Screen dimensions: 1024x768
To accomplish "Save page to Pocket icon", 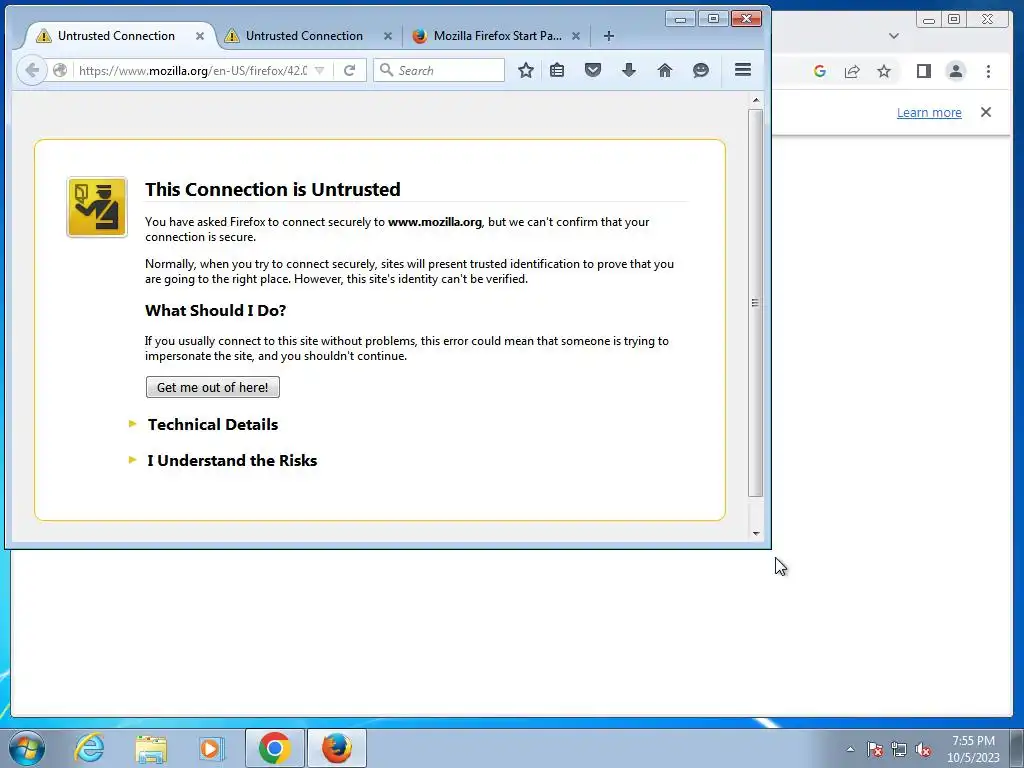I will [593, 70].
